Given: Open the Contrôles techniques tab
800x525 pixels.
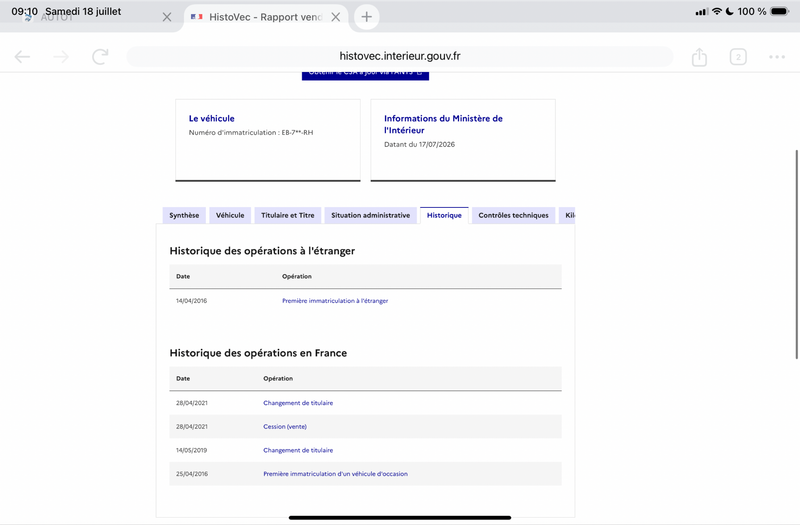Looking at the screenshot, I should click(513, 215).
